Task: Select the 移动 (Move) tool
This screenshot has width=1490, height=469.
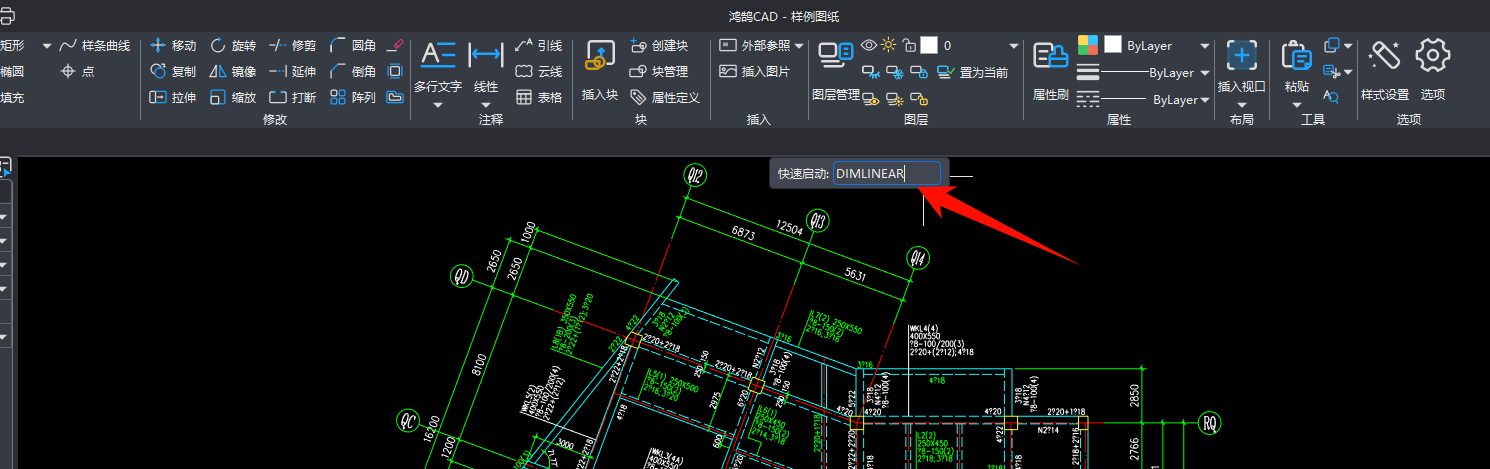Action: tap(173, 46)
